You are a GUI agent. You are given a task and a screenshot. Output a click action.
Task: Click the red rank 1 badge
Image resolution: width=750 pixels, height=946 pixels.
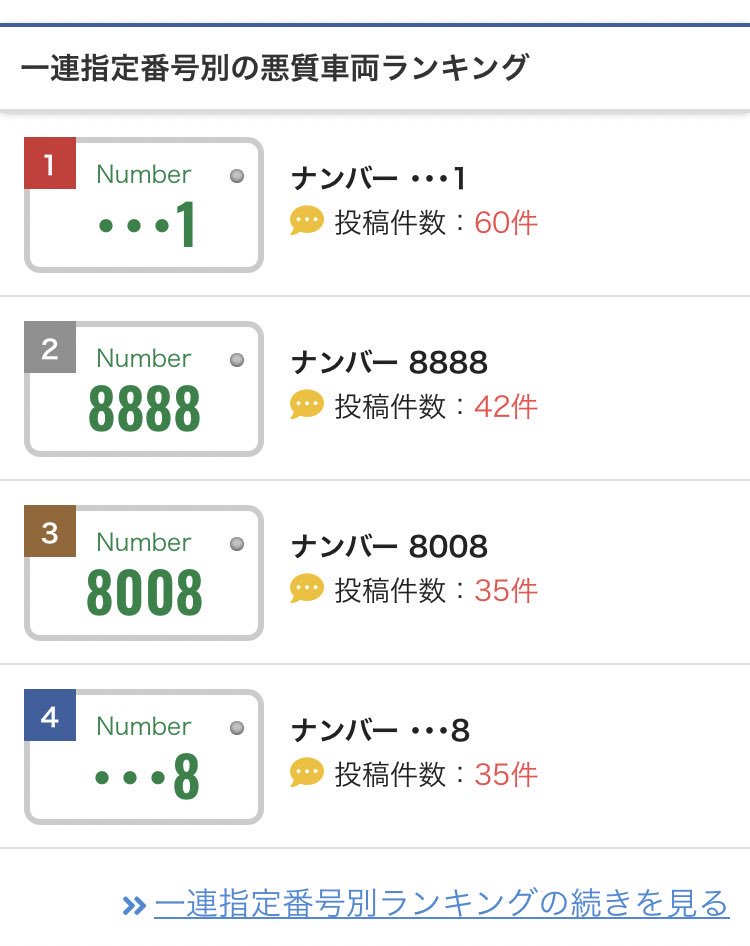tap(50, 163)
